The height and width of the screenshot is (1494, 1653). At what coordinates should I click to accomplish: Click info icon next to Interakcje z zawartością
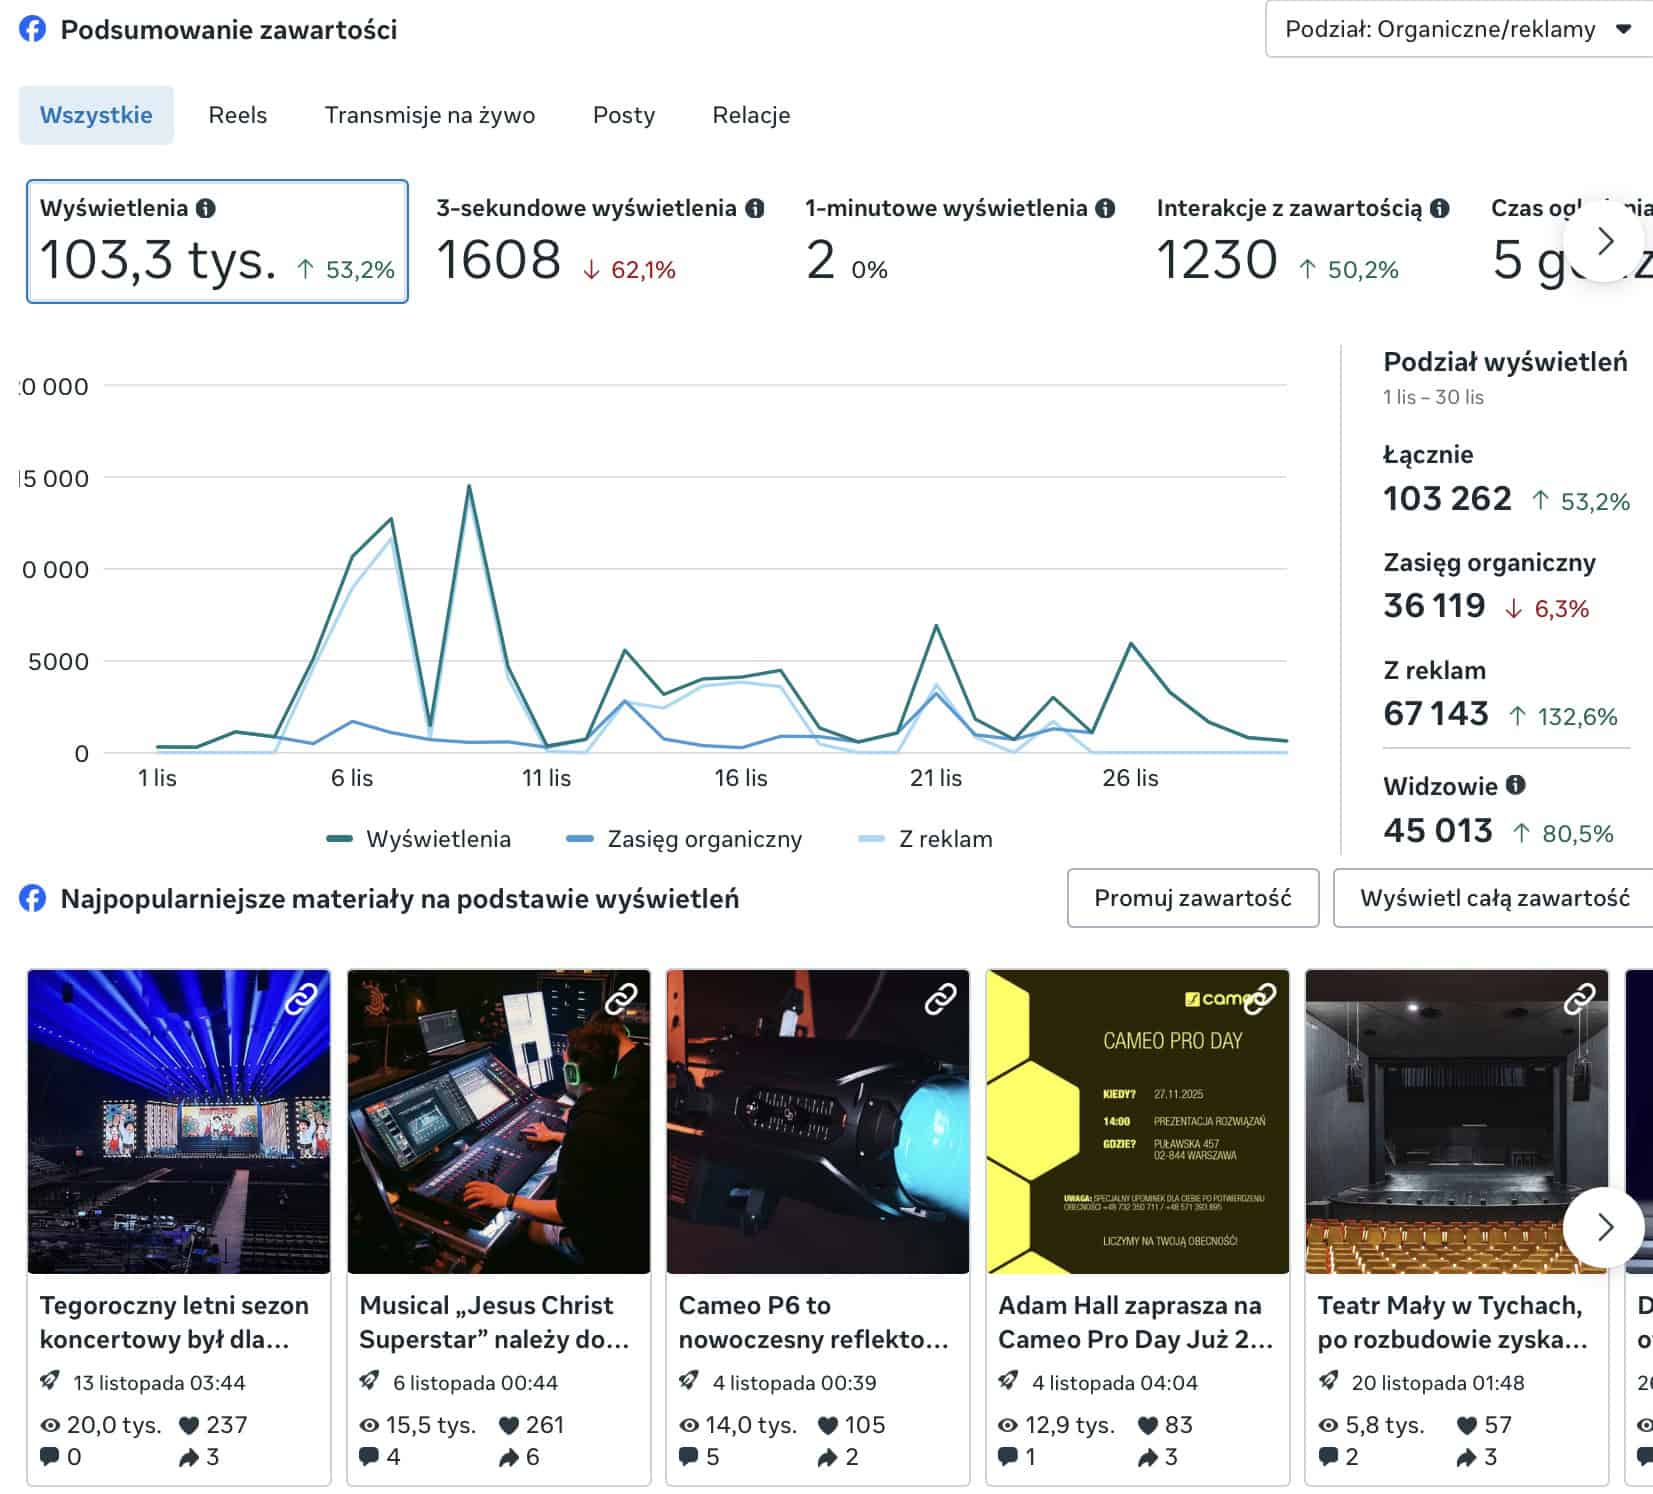1439,208
